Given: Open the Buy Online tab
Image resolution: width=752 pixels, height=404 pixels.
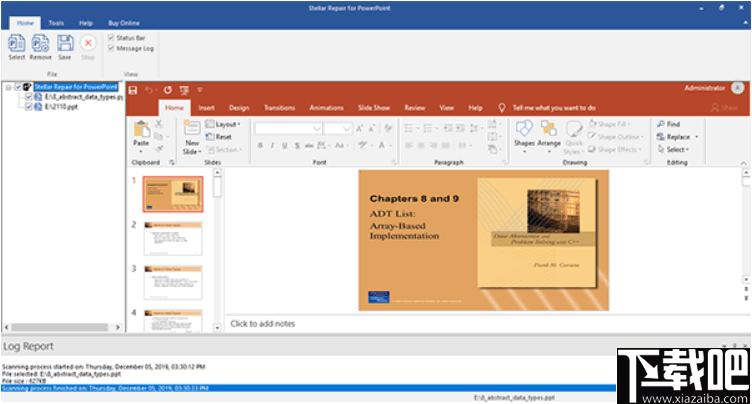Looking at the screenshot, I should tap(124, 23).
